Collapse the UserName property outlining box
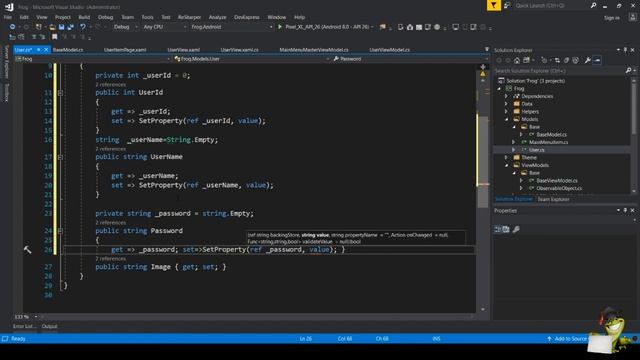Viewport: 640px width, 360px height. pyautogui.click(x=60, y=157)
